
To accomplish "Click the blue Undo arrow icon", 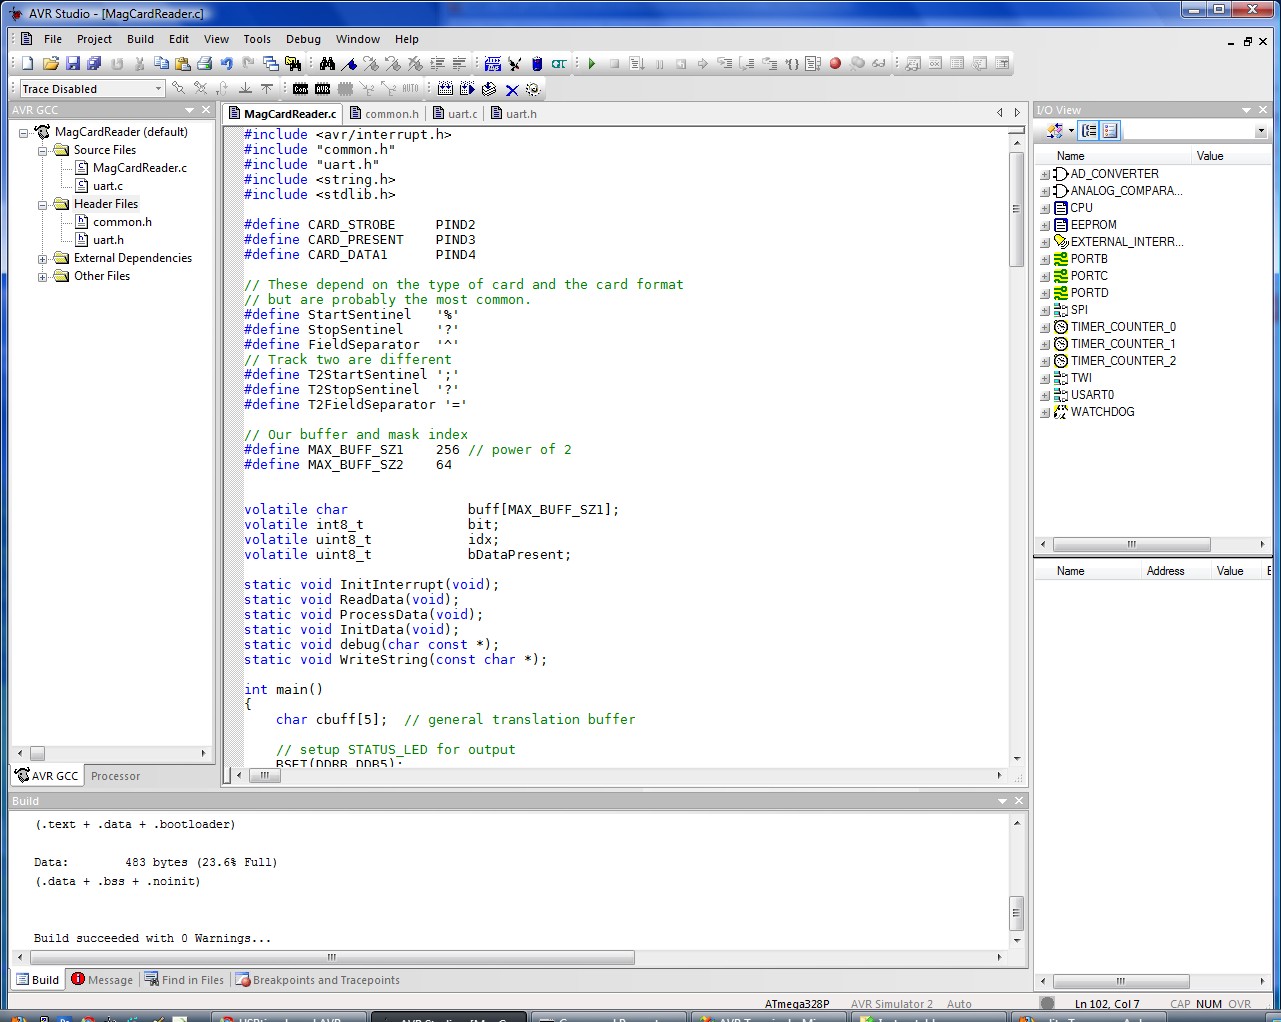I will [x=227, y=64].
